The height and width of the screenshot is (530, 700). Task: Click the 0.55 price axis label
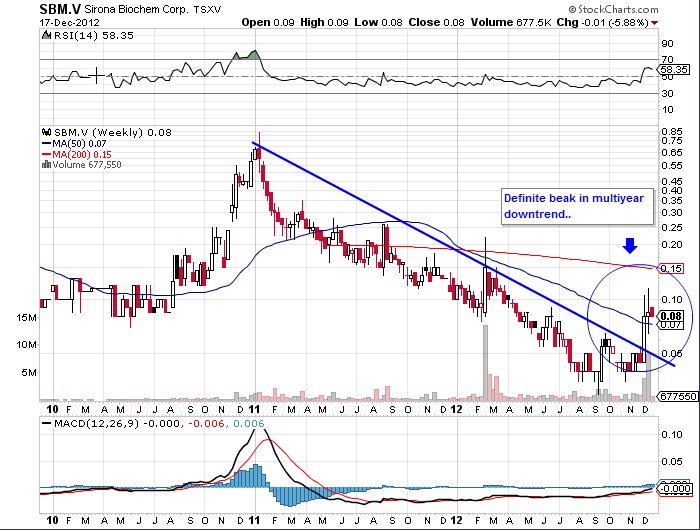[672, 166]
